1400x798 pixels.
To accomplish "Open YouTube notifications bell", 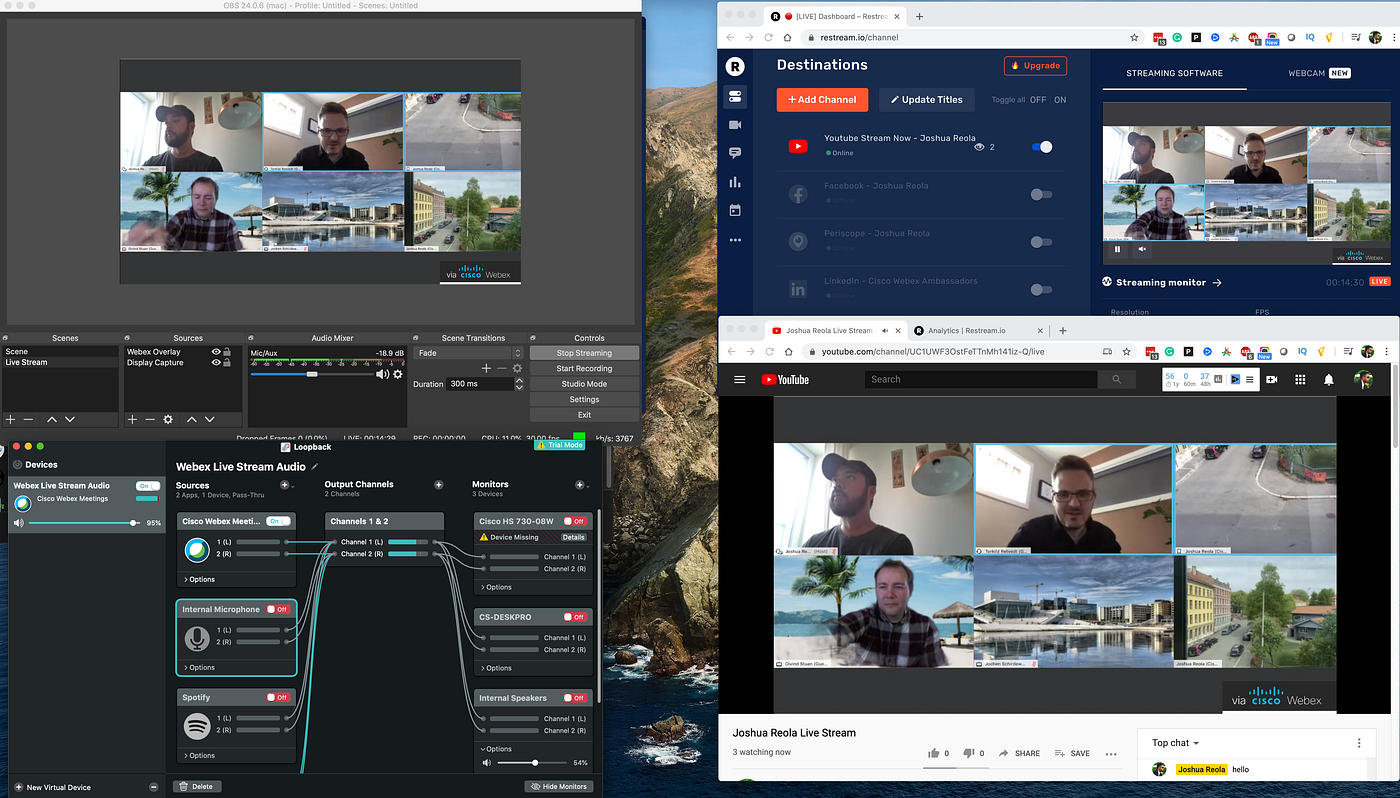I will (x=1329, y=380).
